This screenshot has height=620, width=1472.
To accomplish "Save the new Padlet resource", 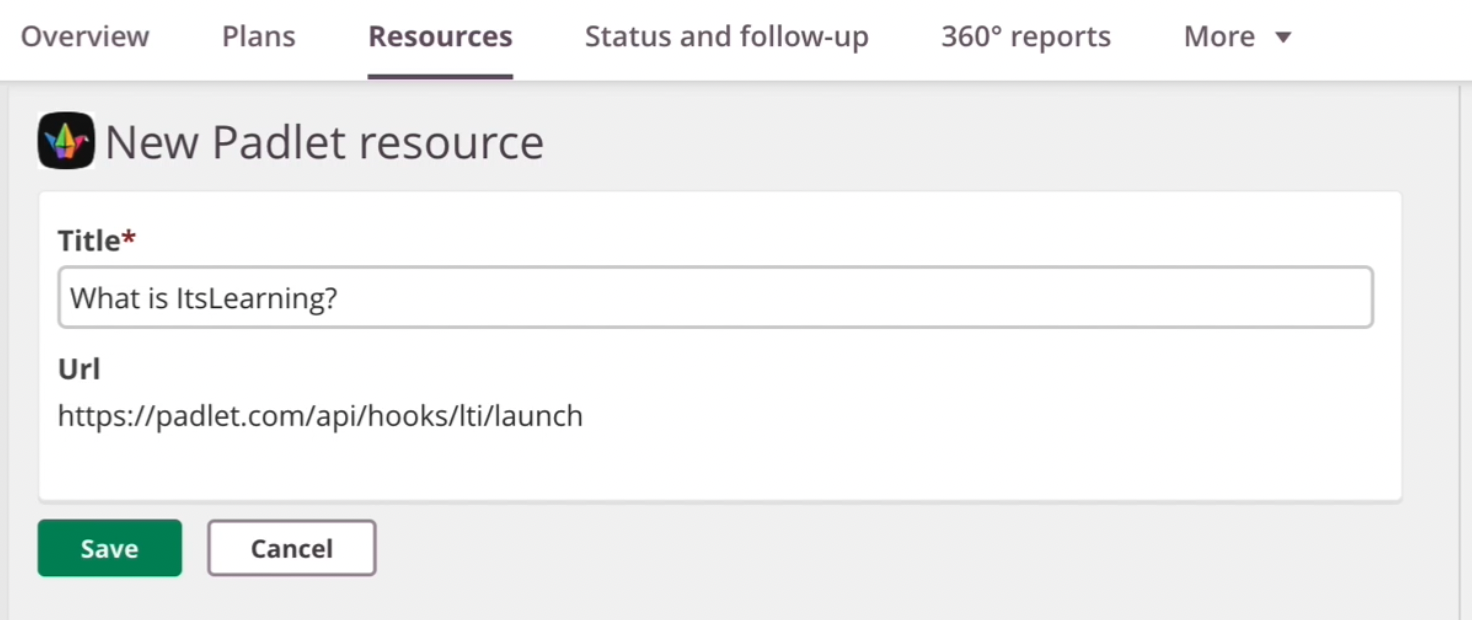I will point(110,548).
